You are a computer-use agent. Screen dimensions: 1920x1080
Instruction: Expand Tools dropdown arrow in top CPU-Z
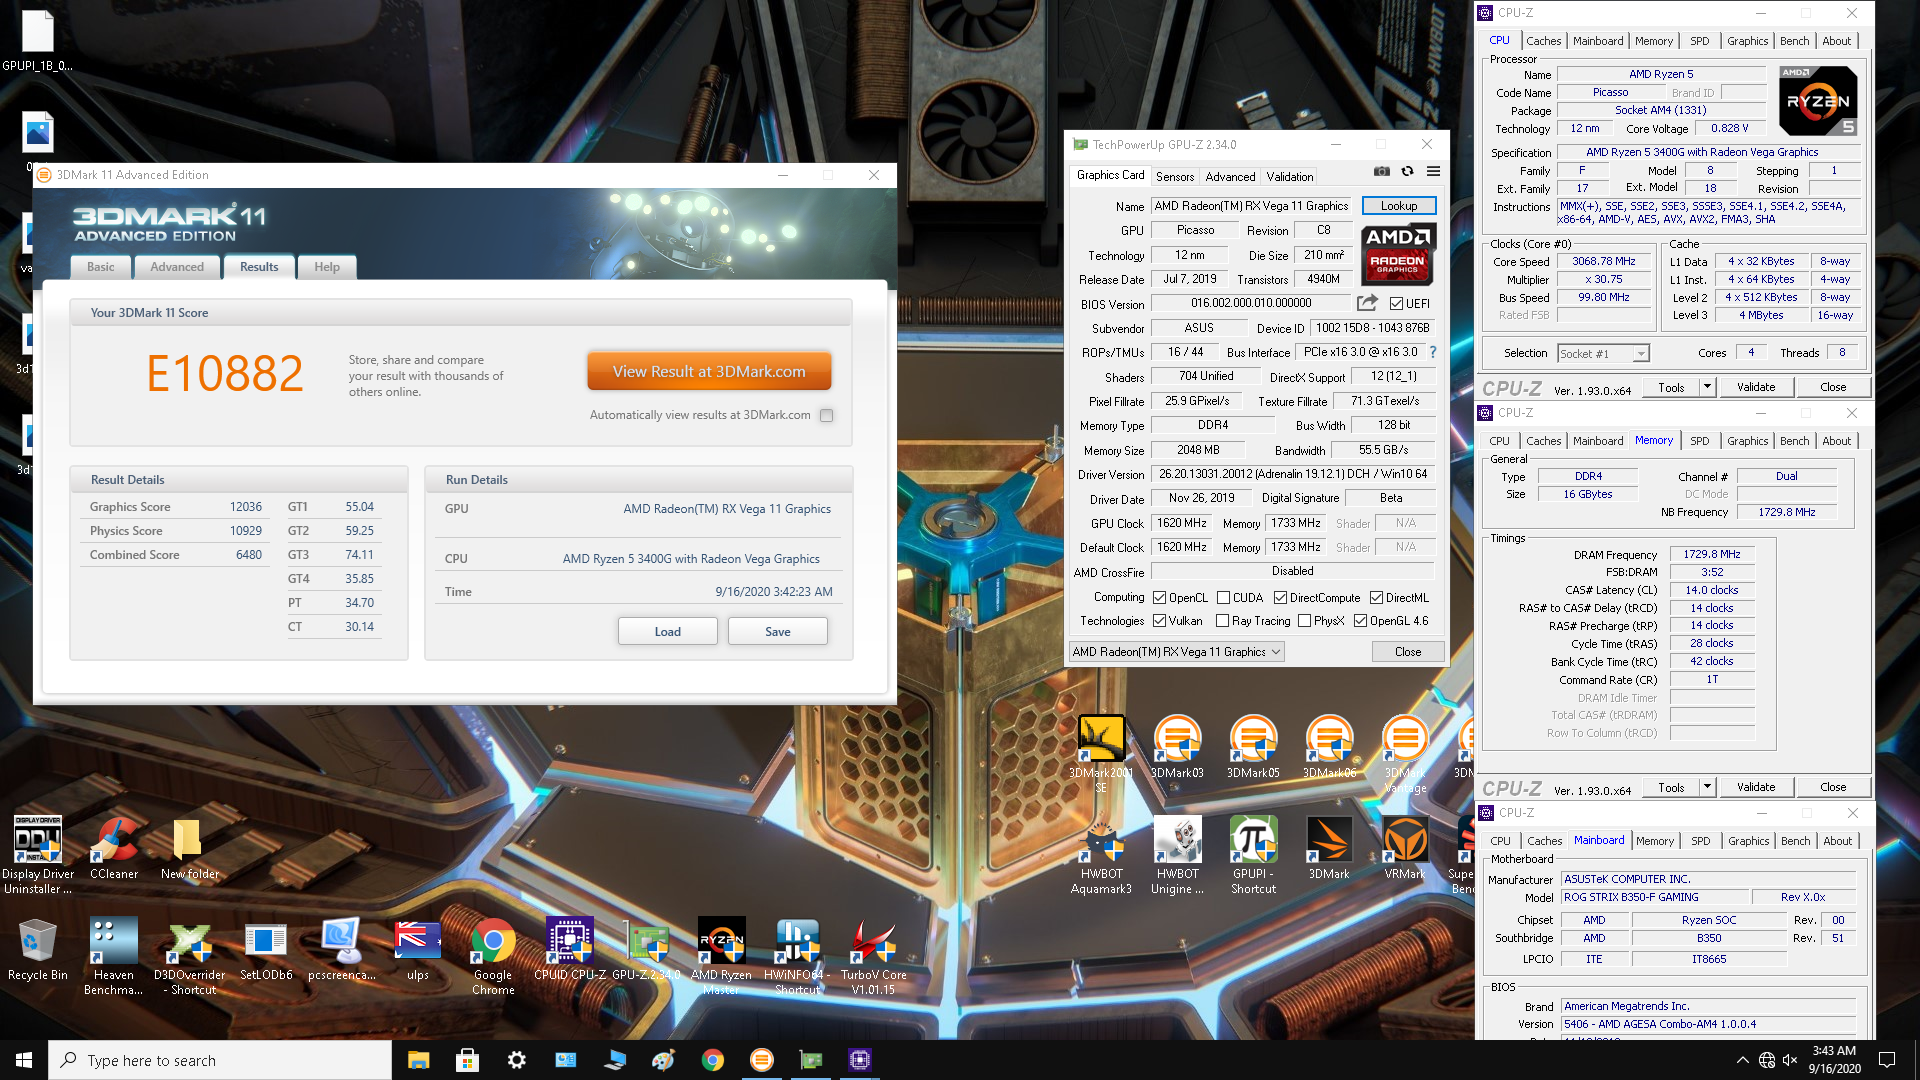(1707, 387)
